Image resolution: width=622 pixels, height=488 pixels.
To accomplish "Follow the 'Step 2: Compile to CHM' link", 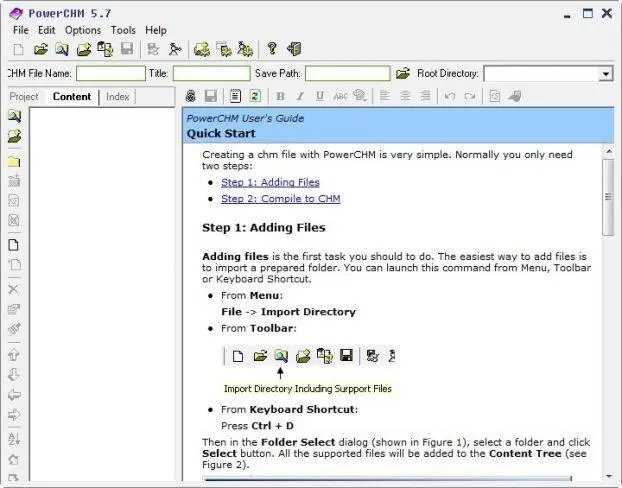I will coord(280,198).
